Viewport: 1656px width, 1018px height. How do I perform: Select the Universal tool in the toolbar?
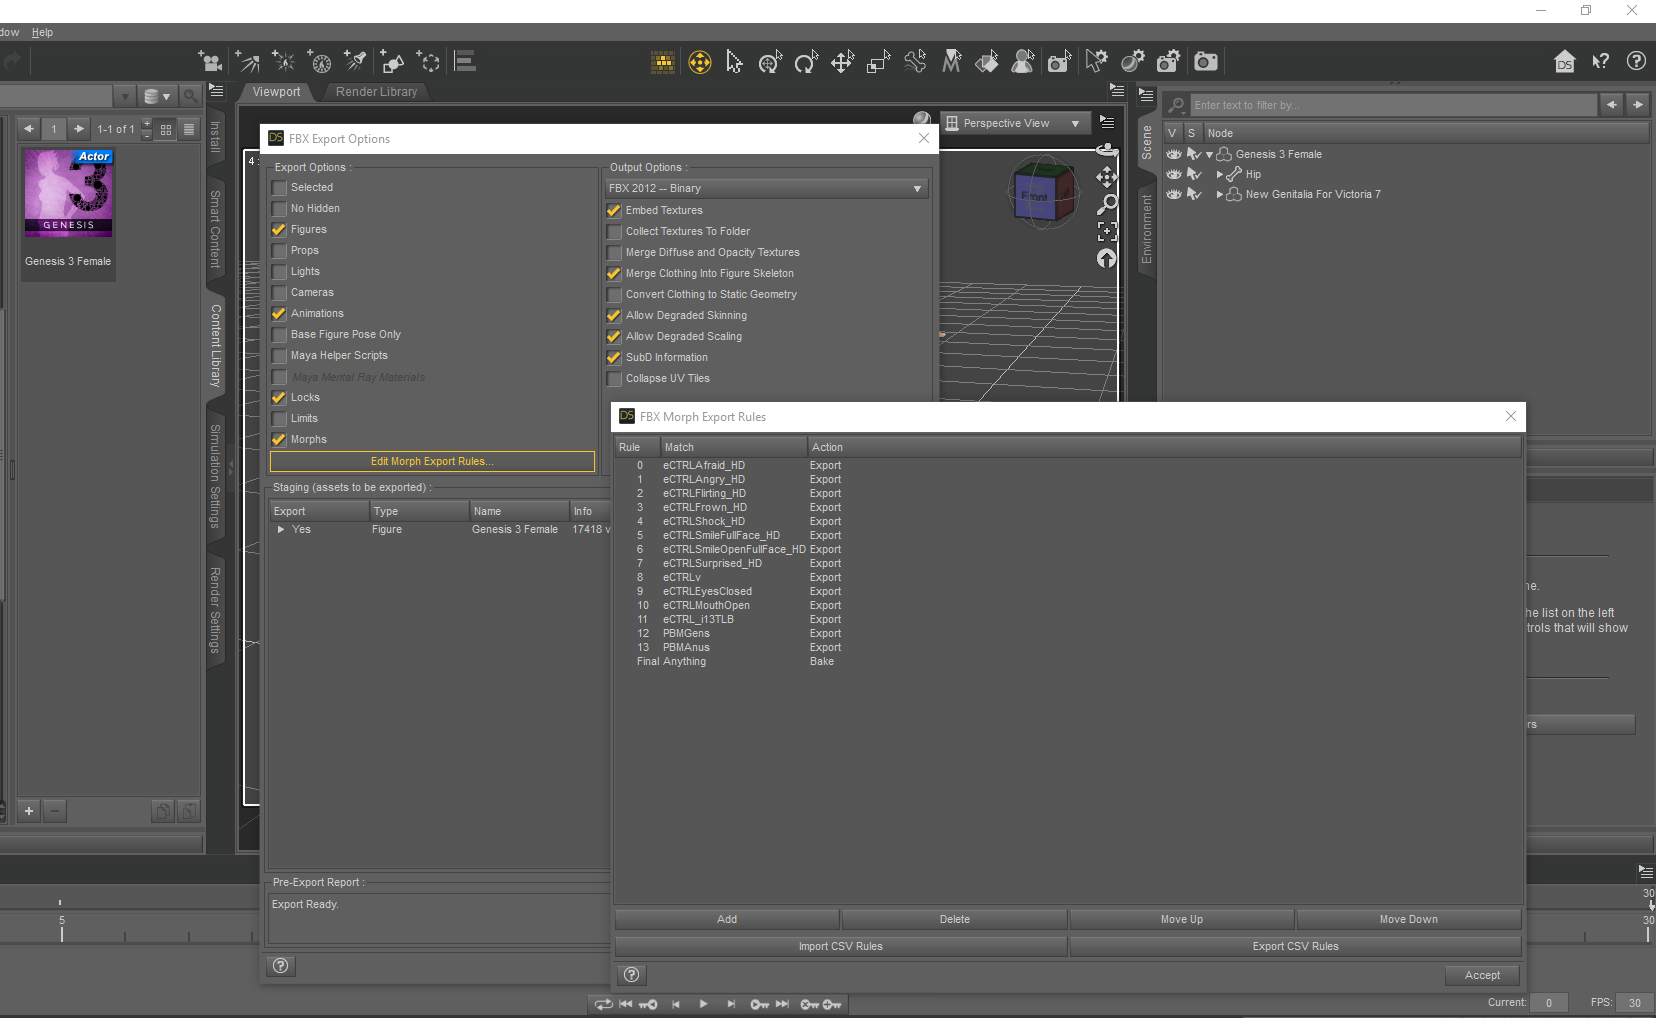700,63
